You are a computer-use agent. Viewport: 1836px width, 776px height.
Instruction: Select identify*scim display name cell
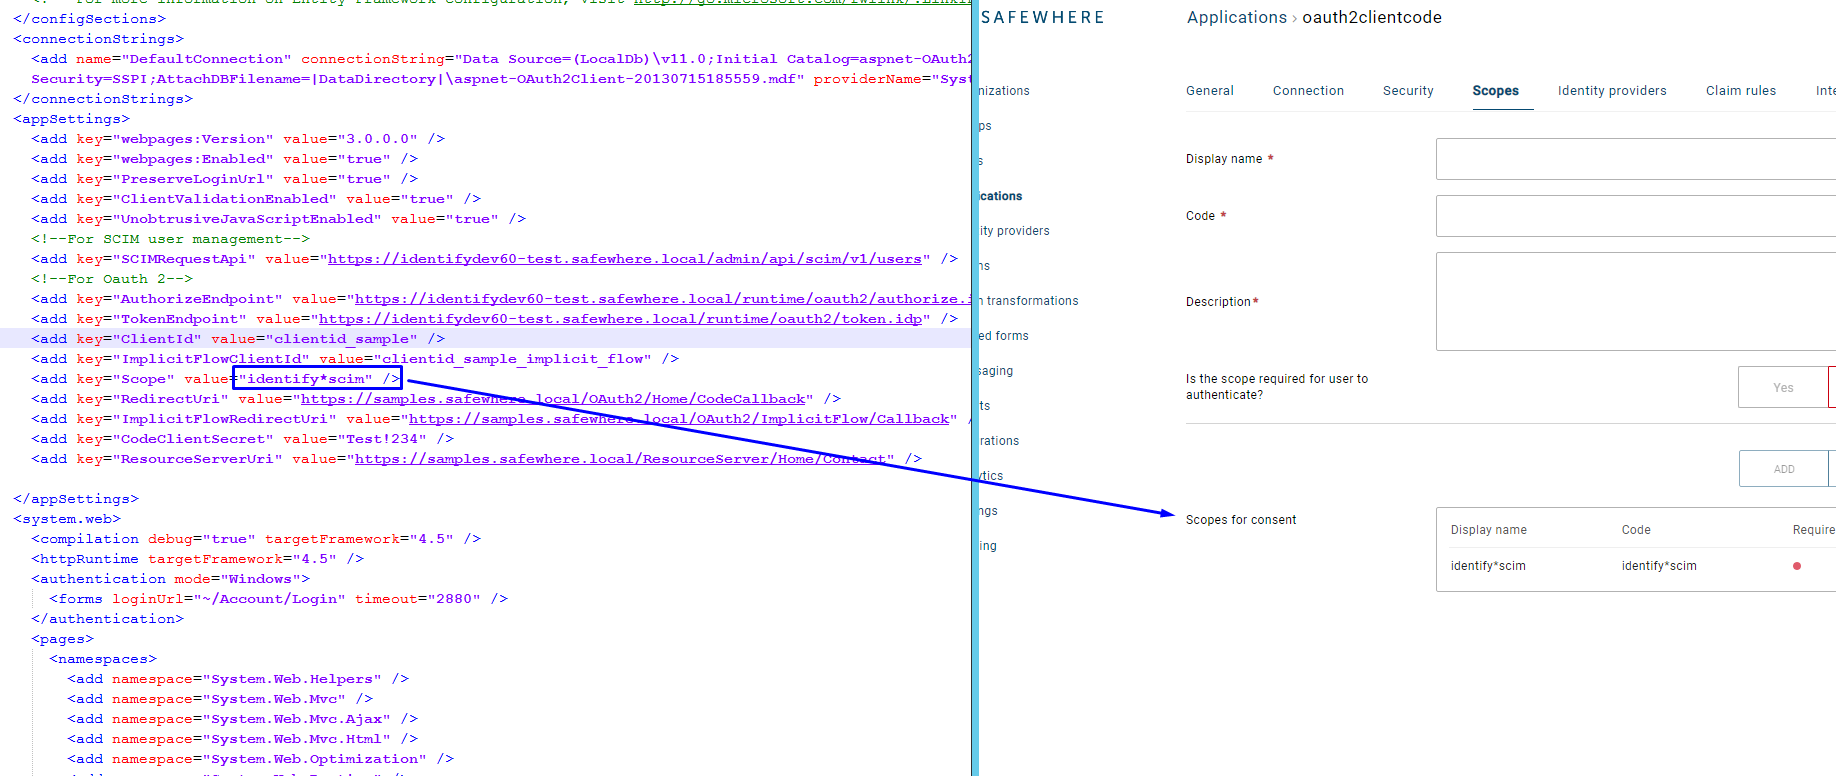pyautogui.click(x=1488, y=566)
